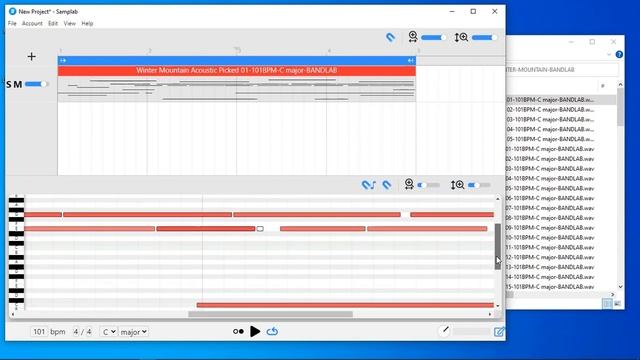Click the small handle after the highlighted note

(x=260, y=229)
